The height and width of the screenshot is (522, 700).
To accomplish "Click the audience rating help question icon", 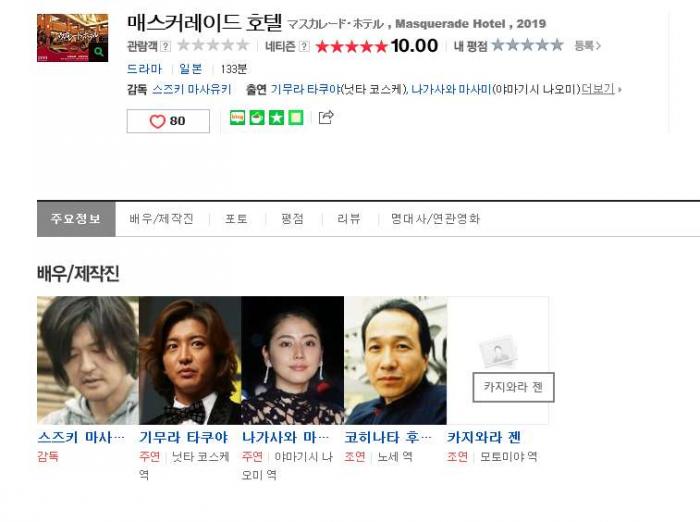I will [165, 46].
